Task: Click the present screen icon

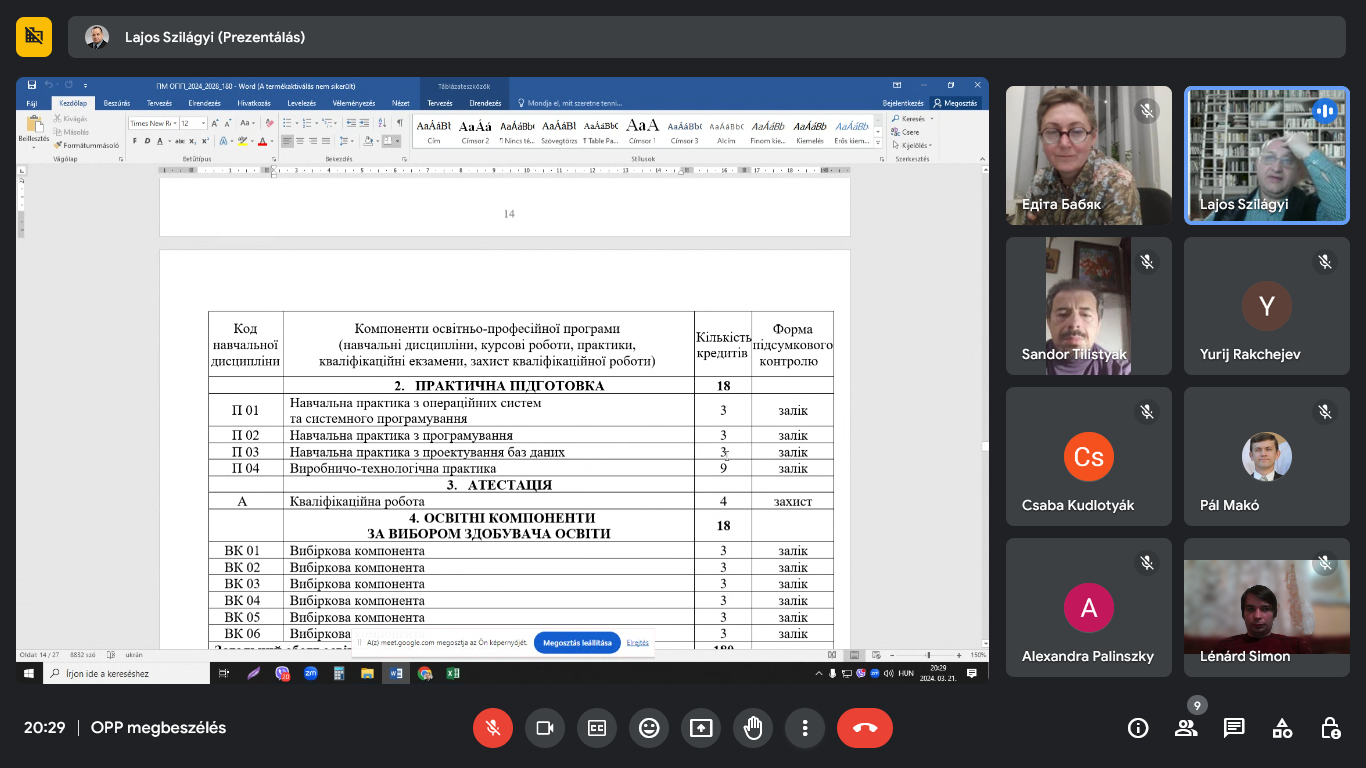Action: (701, 728)
